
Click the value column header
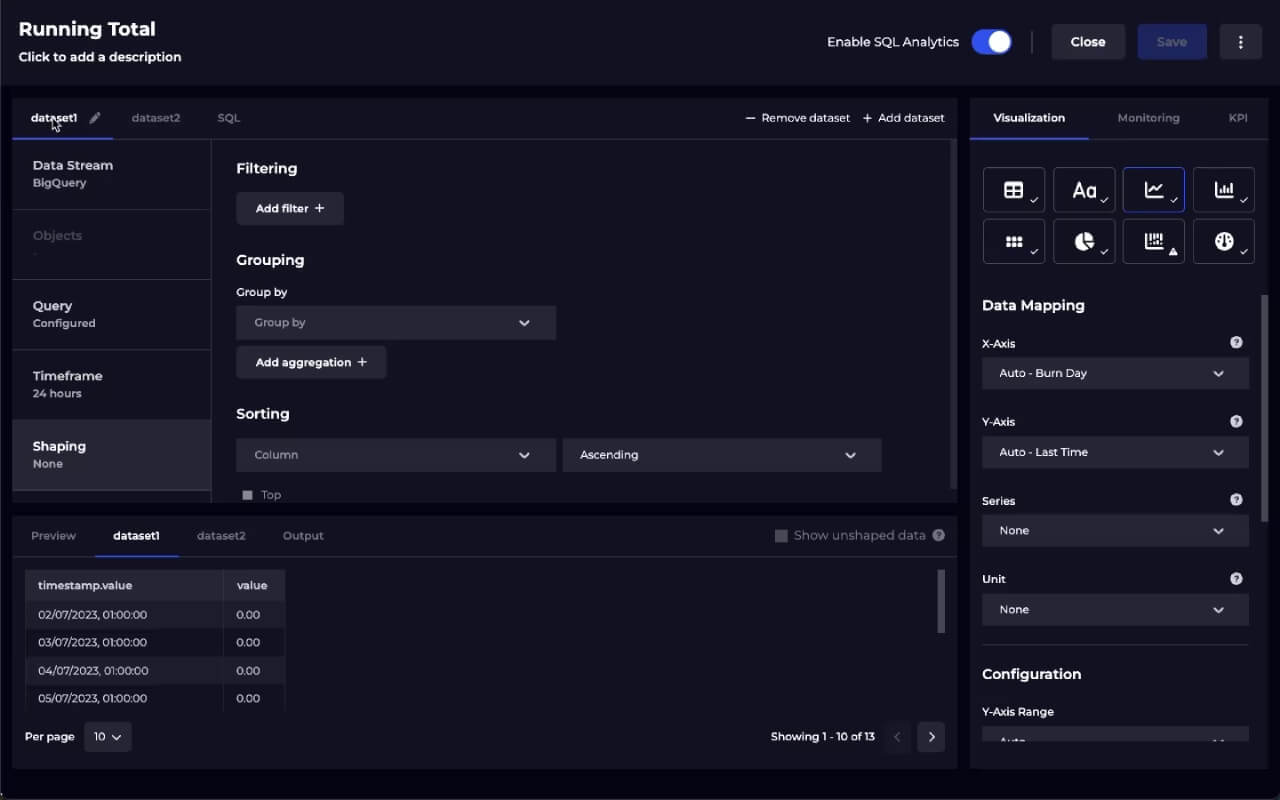[x=254, y=585]
